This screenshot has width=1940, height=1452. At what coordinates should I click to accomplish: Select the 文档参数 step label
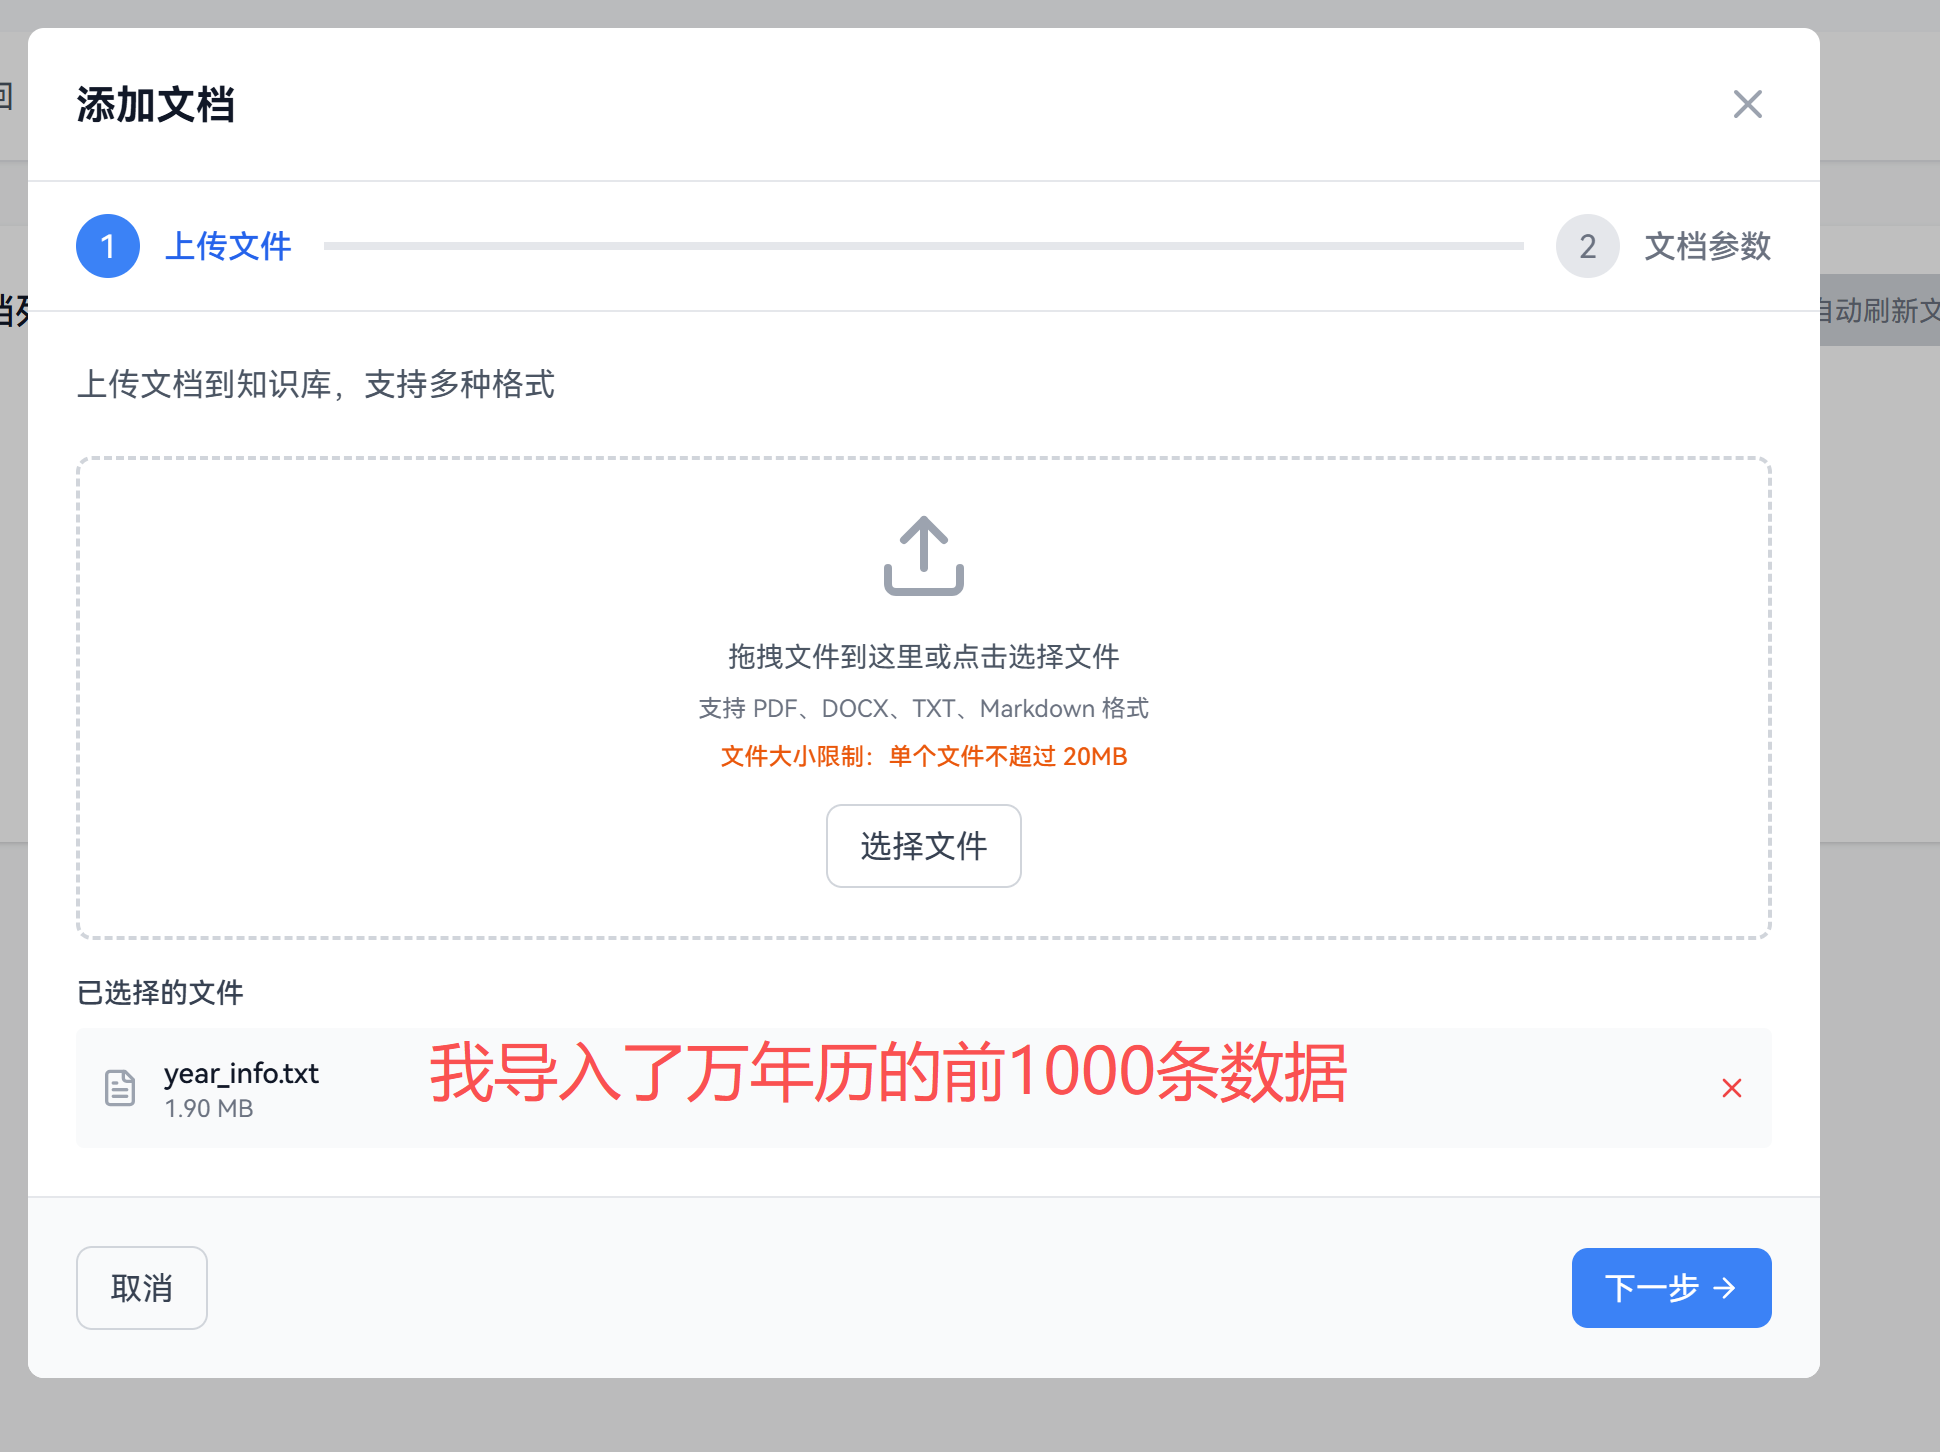[1707, 246]
